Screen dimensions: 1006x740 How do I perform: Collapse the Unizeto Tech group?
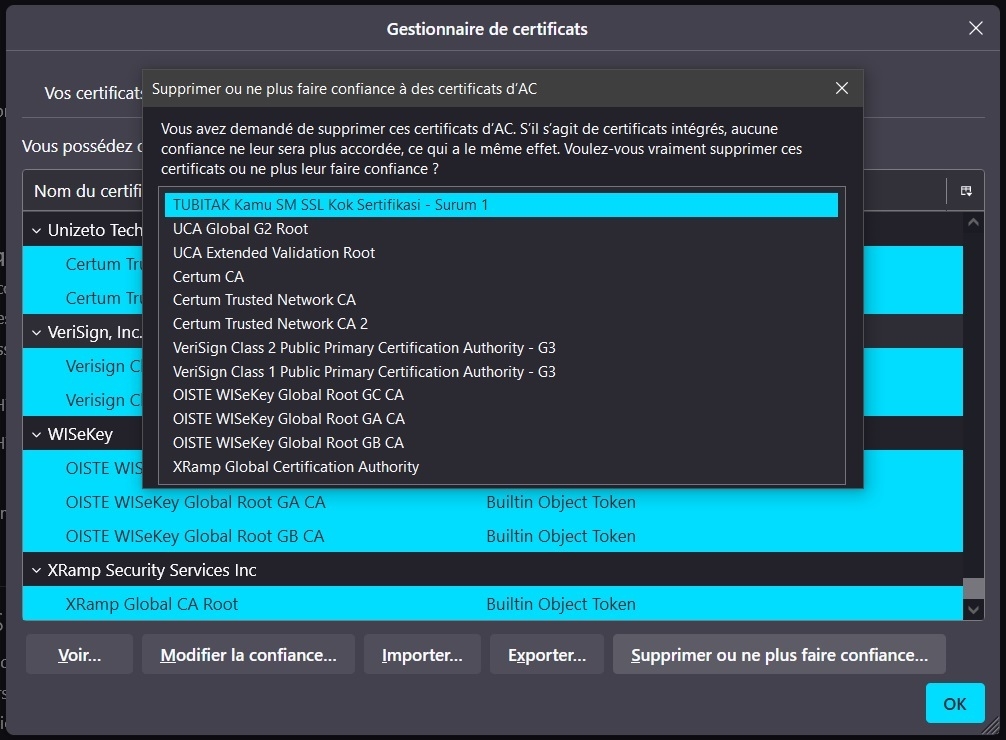37,231
